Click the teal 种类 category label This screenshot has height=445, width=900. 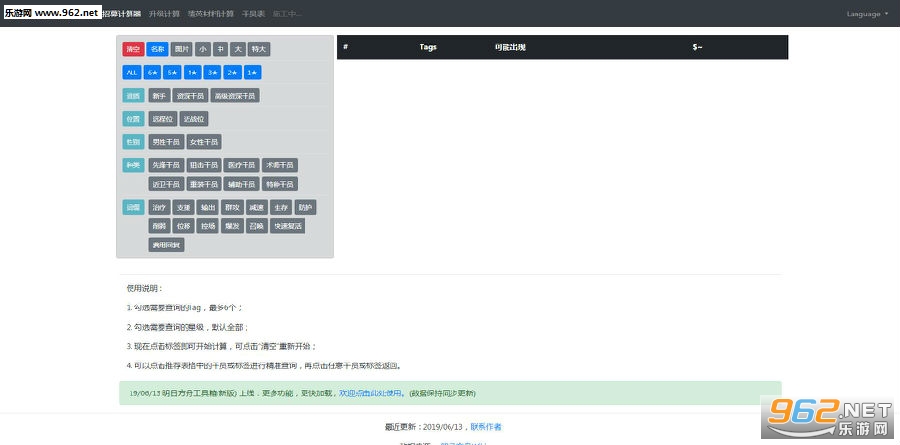133,165
